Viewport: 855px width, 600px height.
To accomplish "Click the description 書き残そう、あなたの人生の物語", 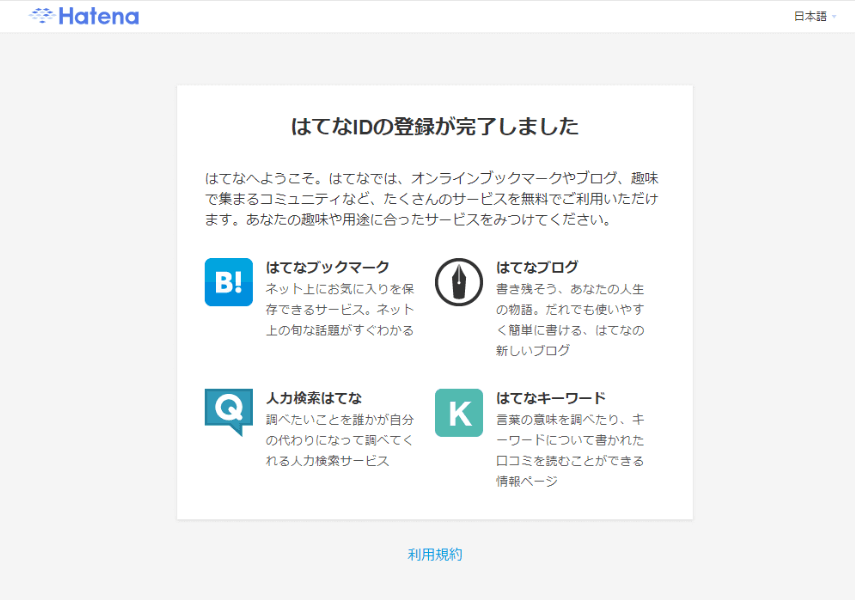I will pos(570,320).
